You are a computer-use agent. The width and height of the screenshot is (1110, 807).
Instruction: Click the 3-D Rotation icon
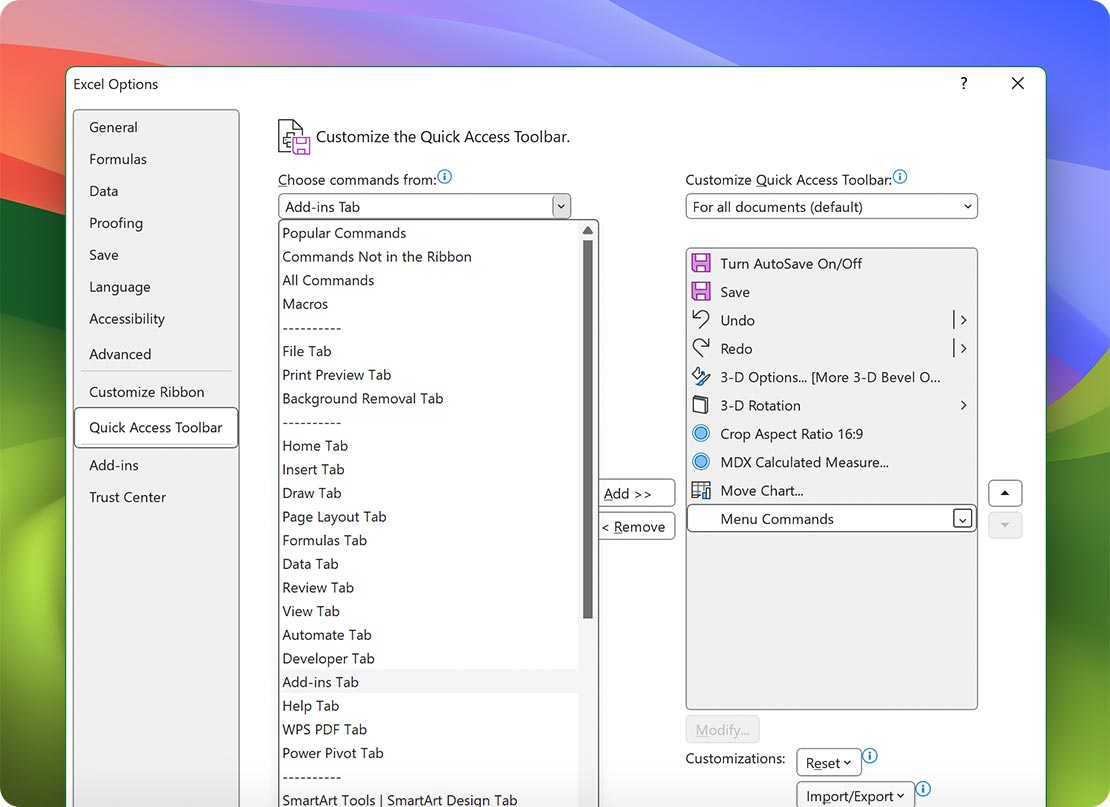tap(700, 405)
